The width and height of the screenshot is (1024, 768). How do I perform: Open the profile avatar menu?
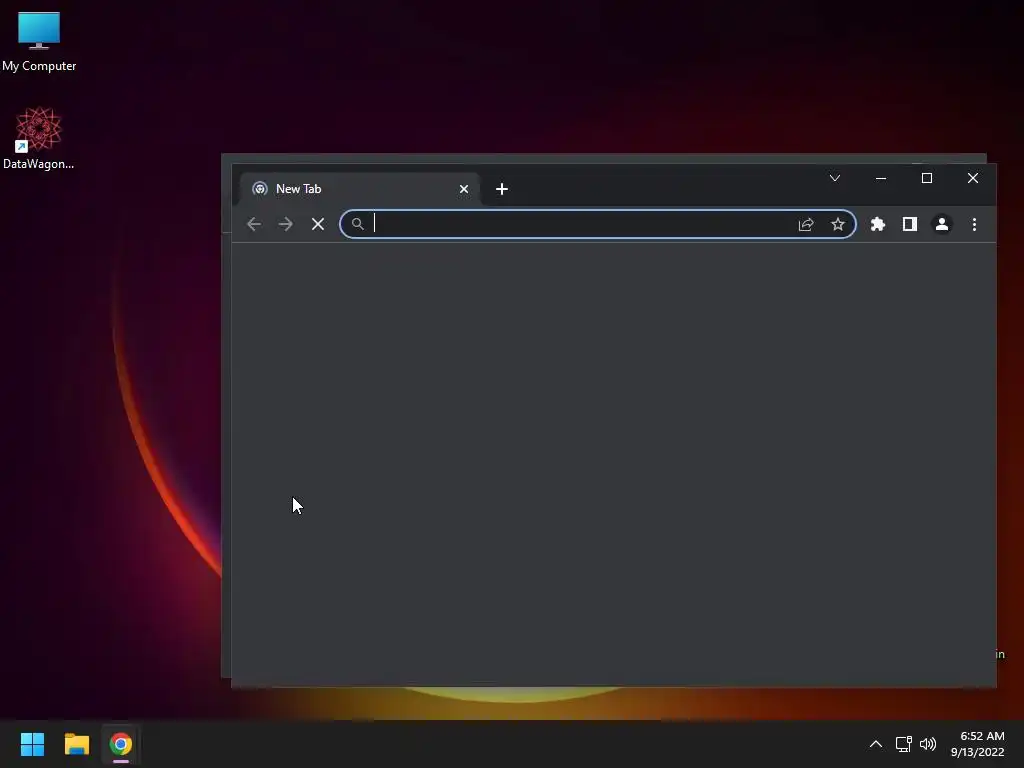pos(942,224)
